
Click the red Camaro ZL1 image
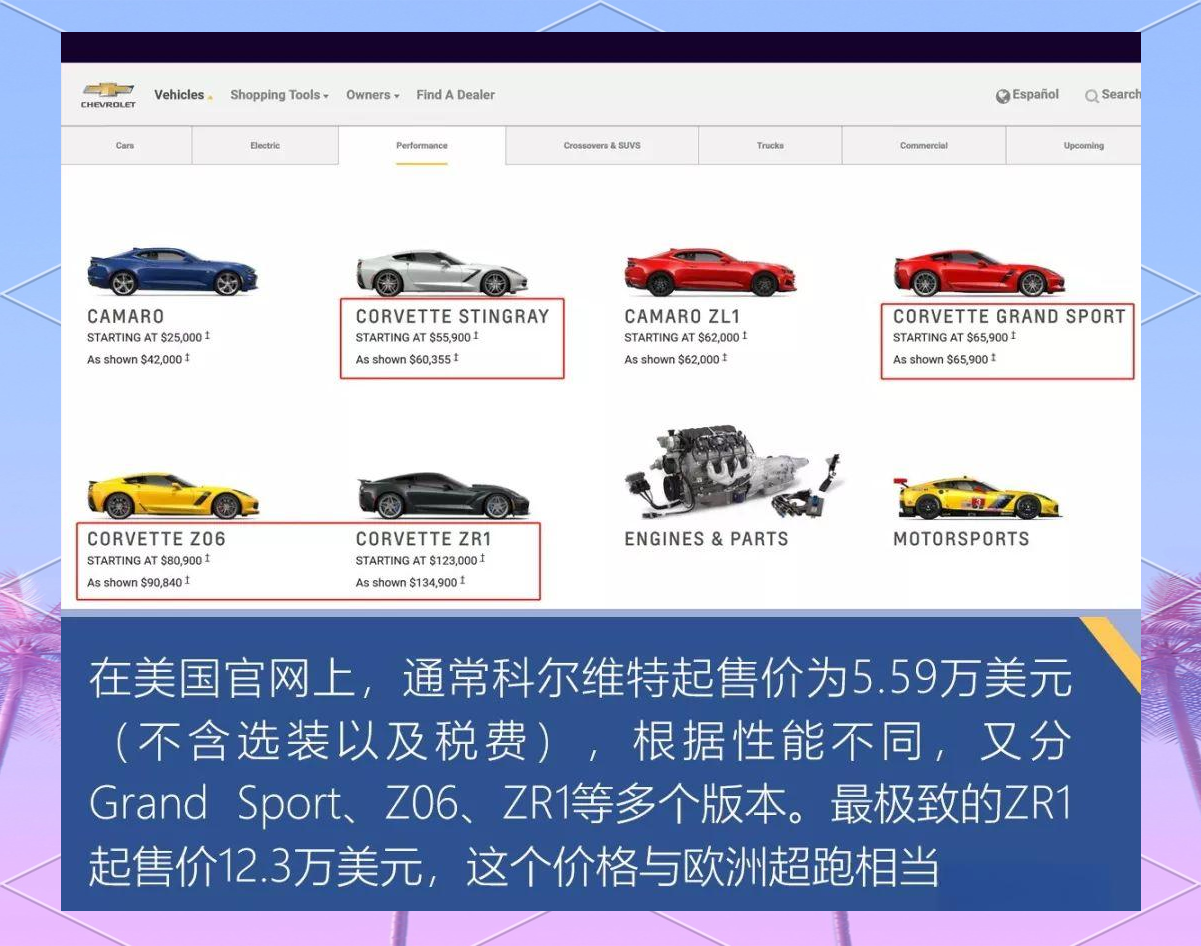click(x=710, y=273)
